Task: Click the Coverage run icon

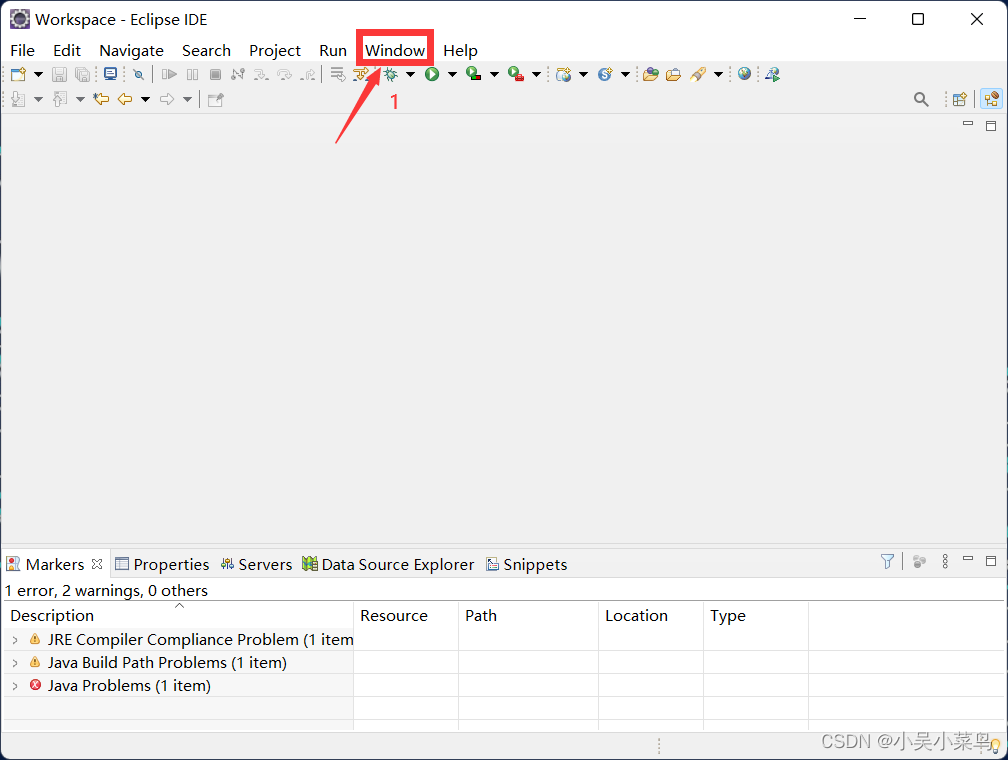Action: [474, 75]
